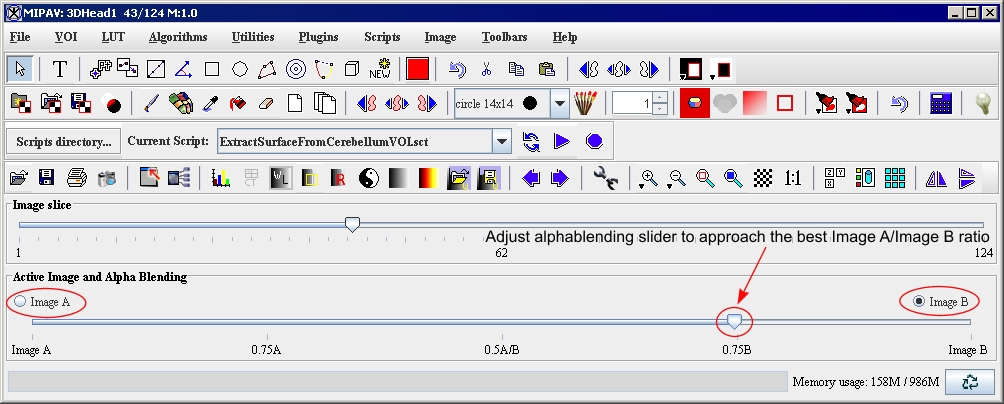Click the eyedropper color picker tool
The image size is (1004, 404).
pyautogui.click(x=210, y=103)
